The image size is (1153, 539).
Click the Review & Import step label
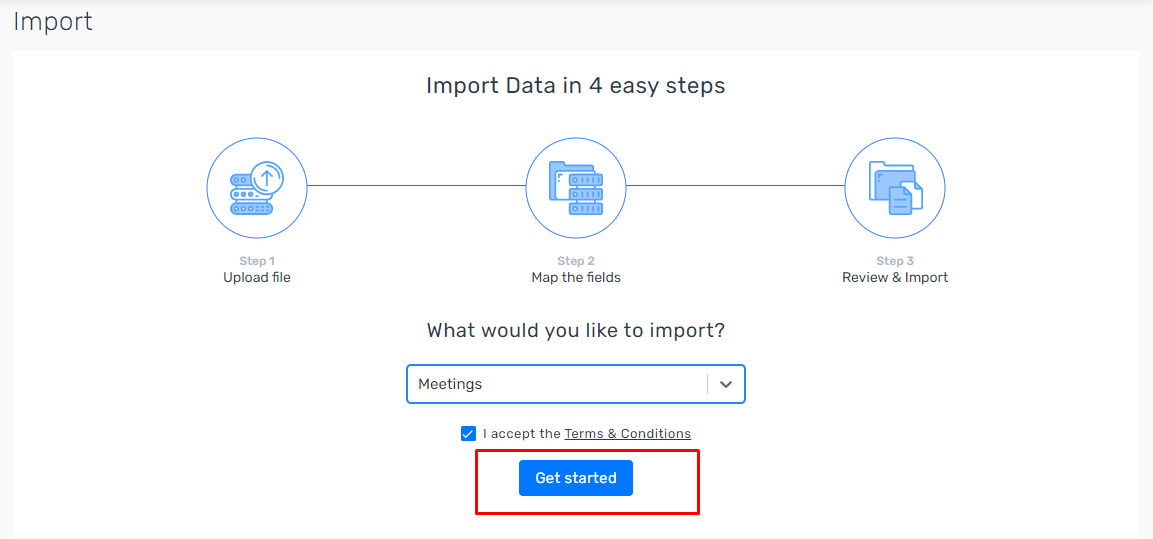pos(895,278)
